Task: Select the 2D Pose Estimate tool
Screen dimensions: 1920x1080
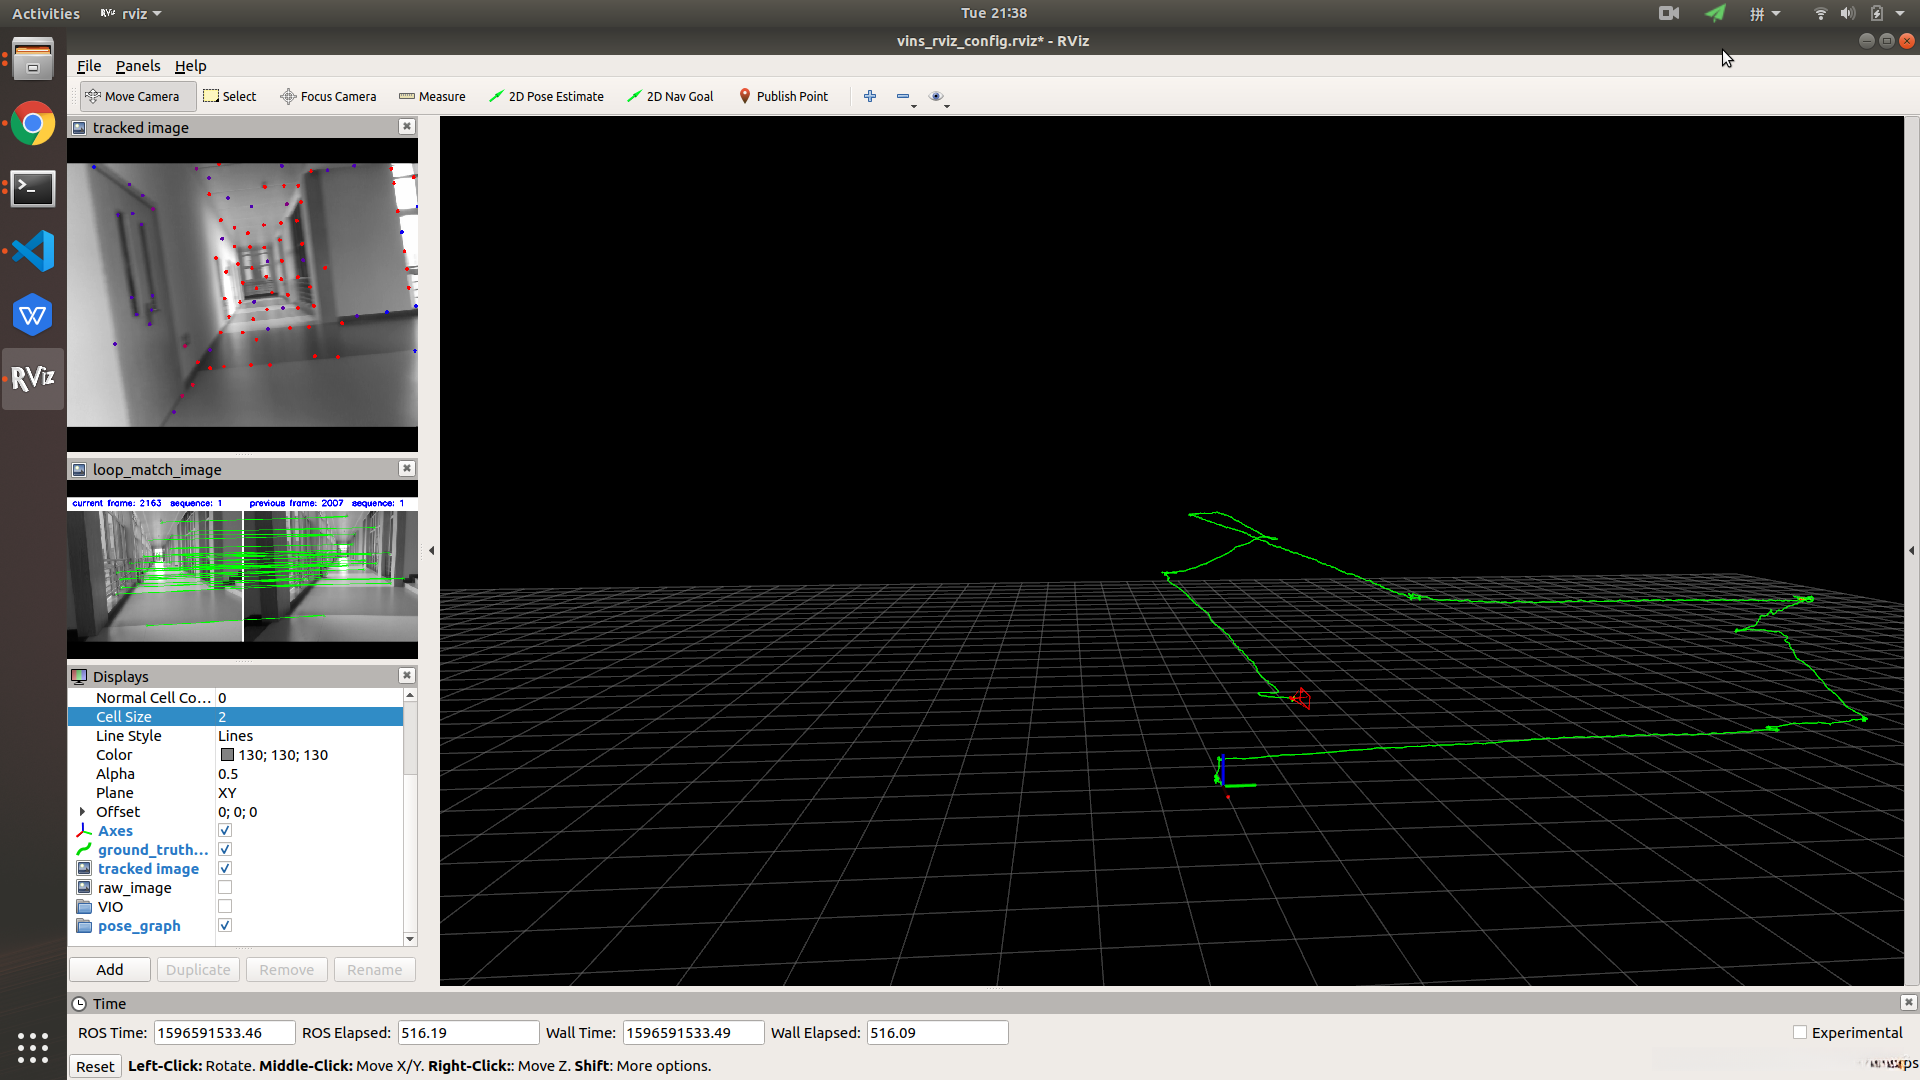Action: click(546, 96)
